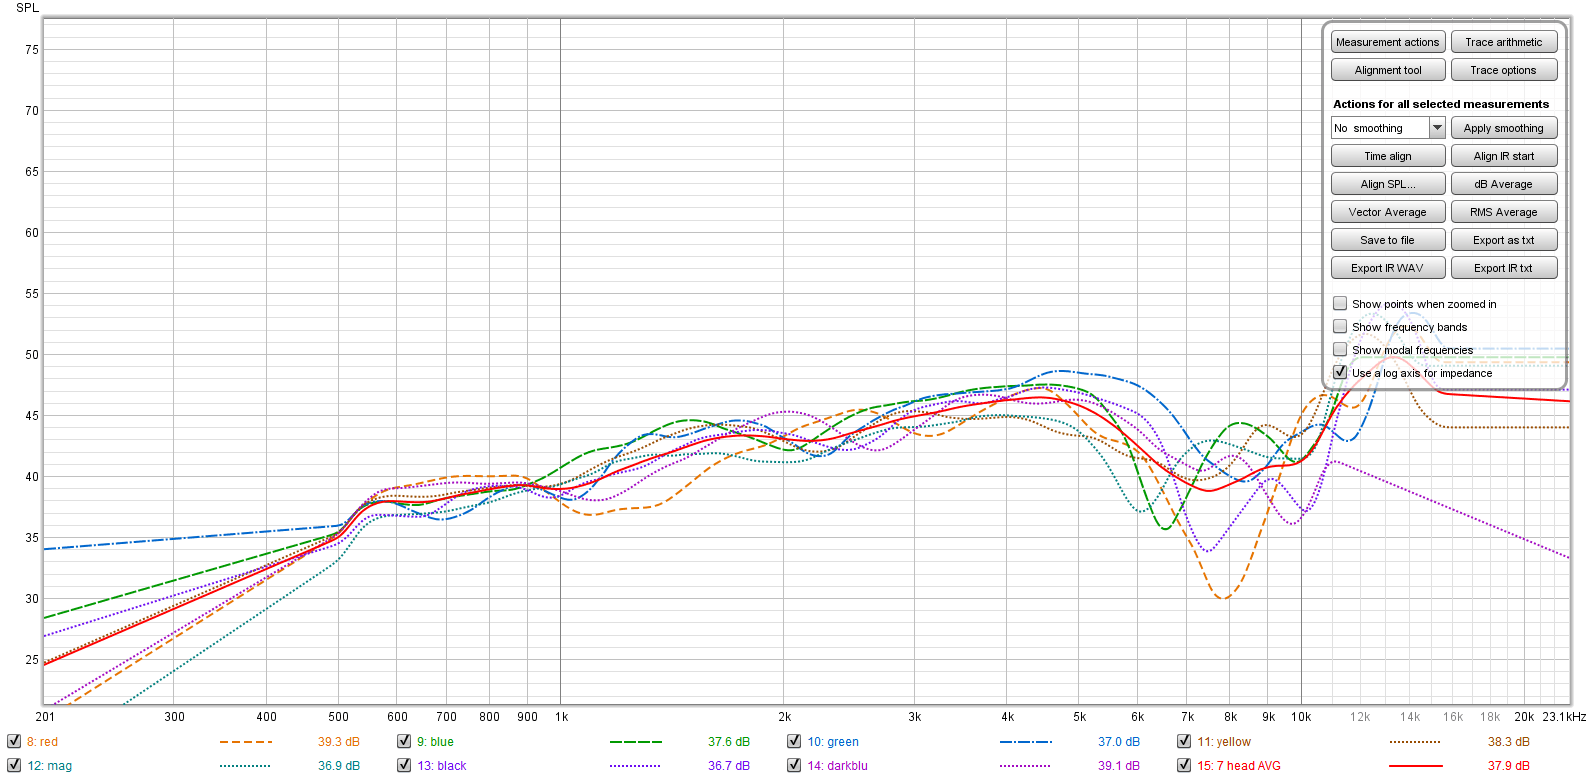Open the Alignment tool
This screenshot has height=780, width=1592.
(1388, 70)
